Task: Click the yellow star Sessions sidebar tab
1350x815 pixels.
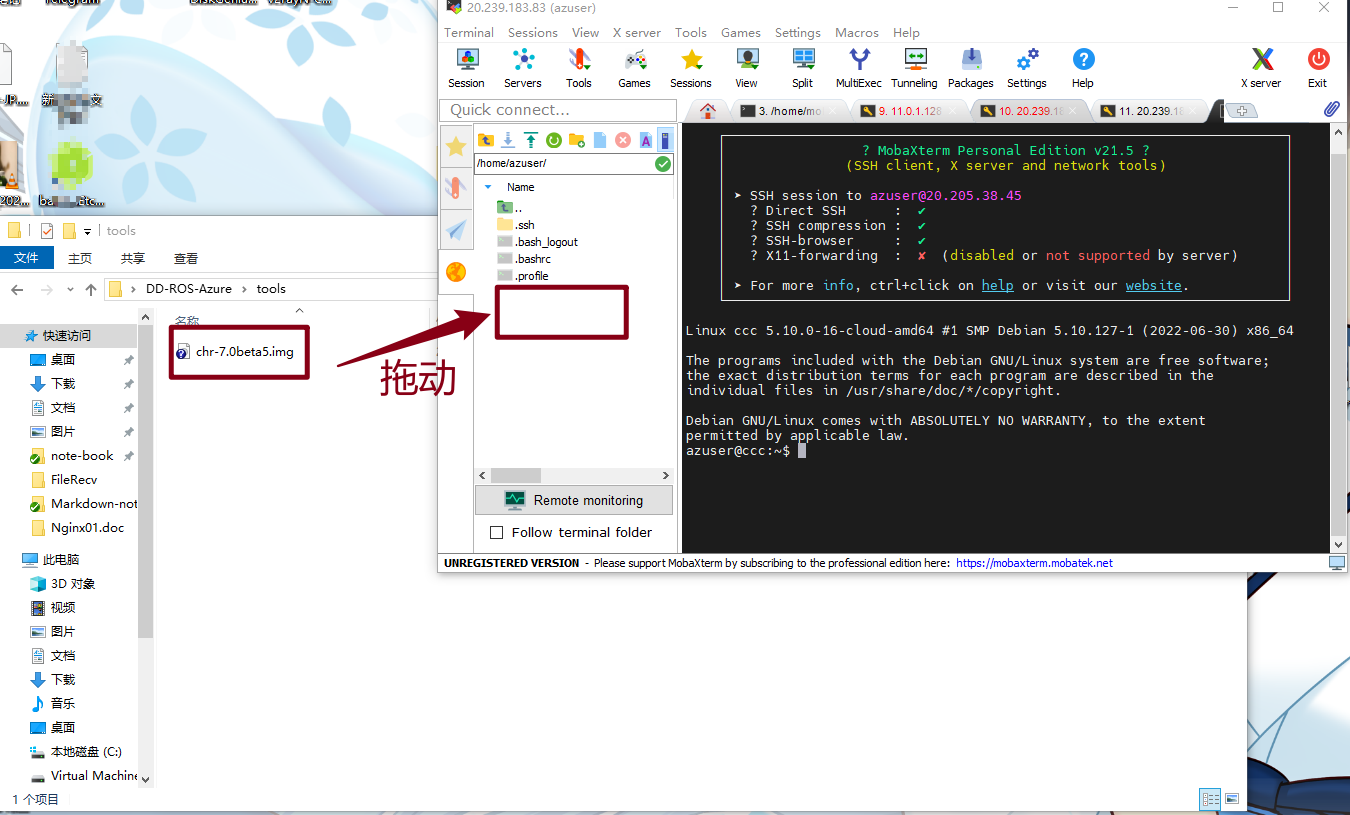Action: (456, 147)
